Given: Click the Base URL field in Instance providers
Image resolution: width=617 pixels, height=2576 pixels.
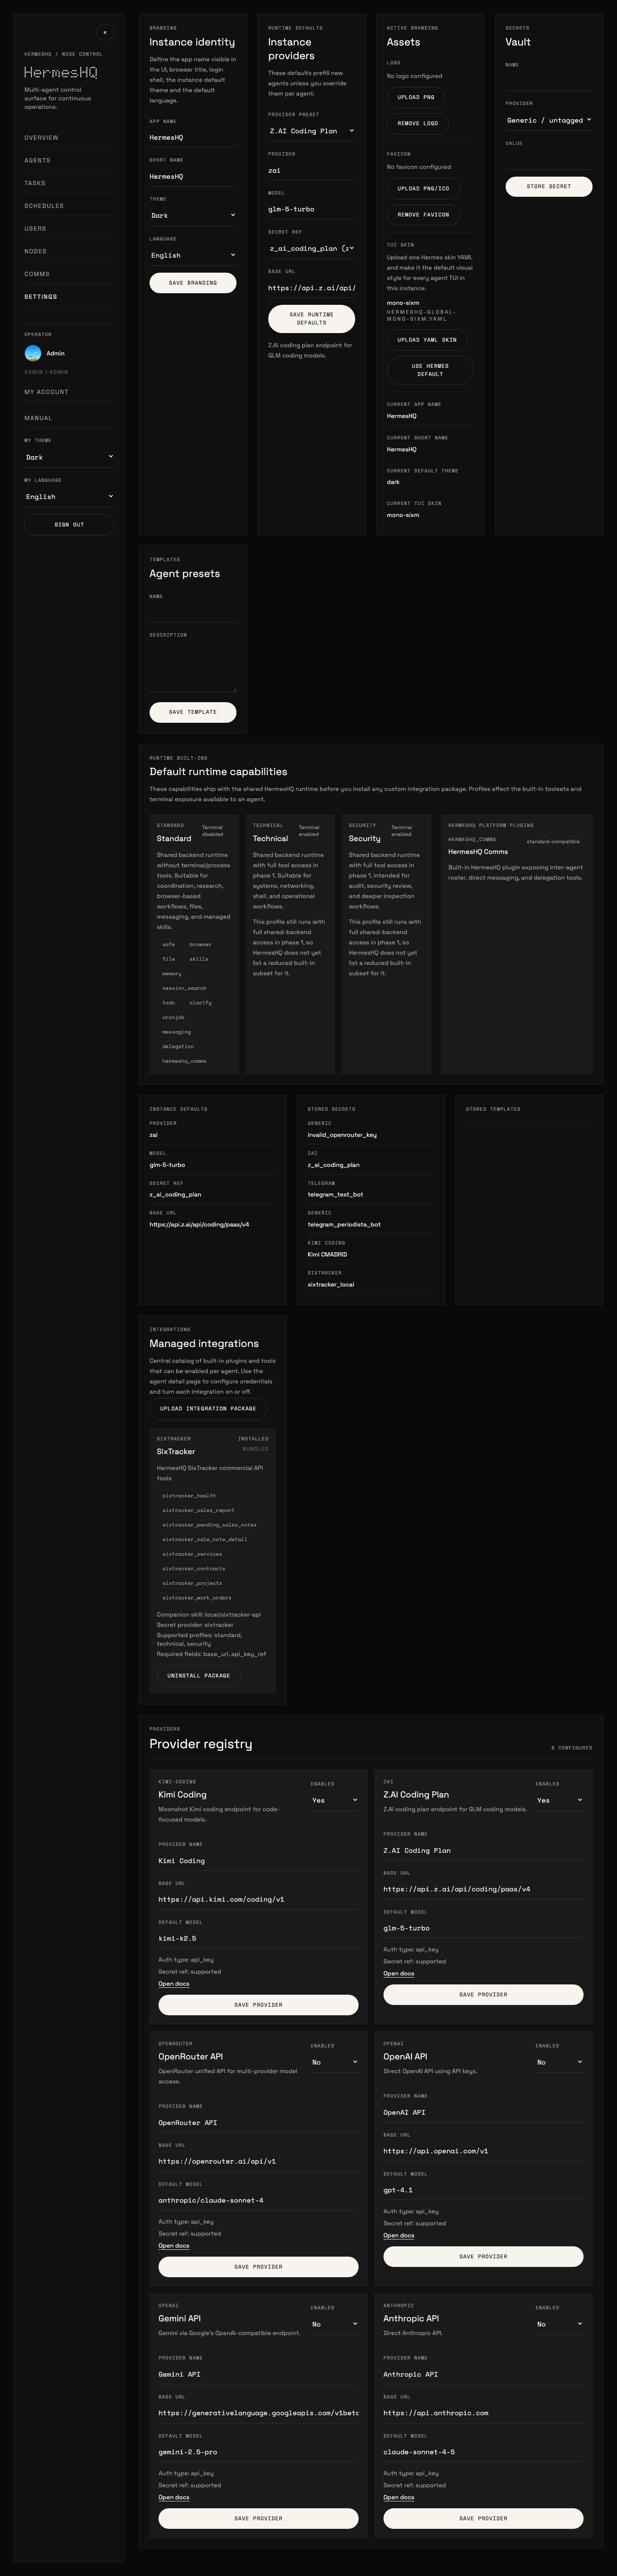Looking at the screenshot, I should click(311, 288).
